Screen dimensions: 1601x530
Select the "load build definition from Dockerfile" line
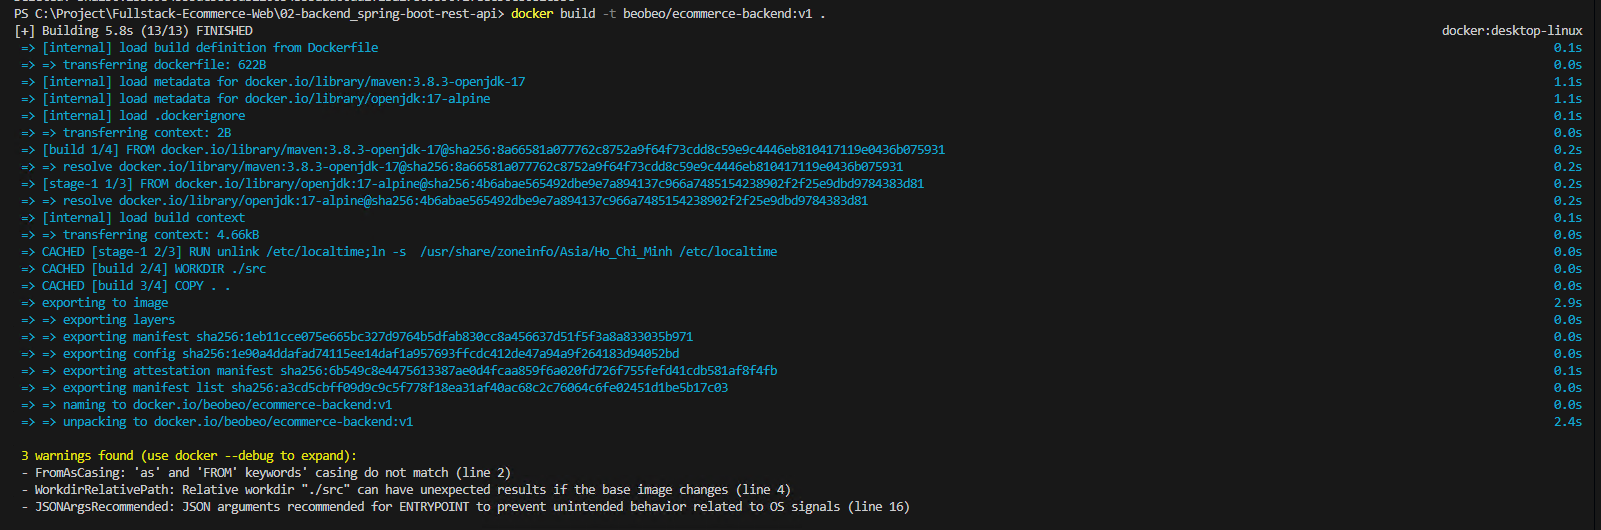click(x=210, y=48)
